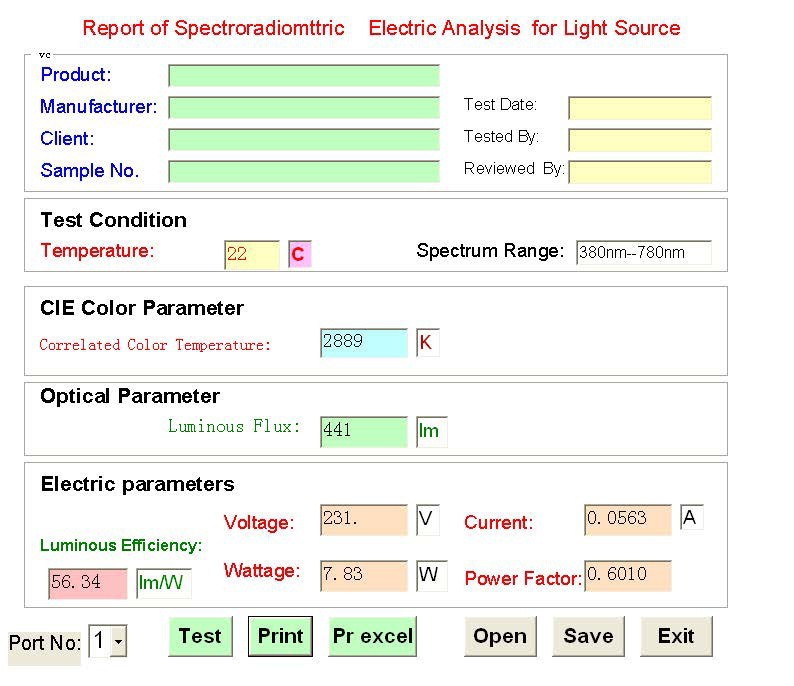The image size is (794, 686).
Task: Select the Temperature value field
Action: point(252,255)
